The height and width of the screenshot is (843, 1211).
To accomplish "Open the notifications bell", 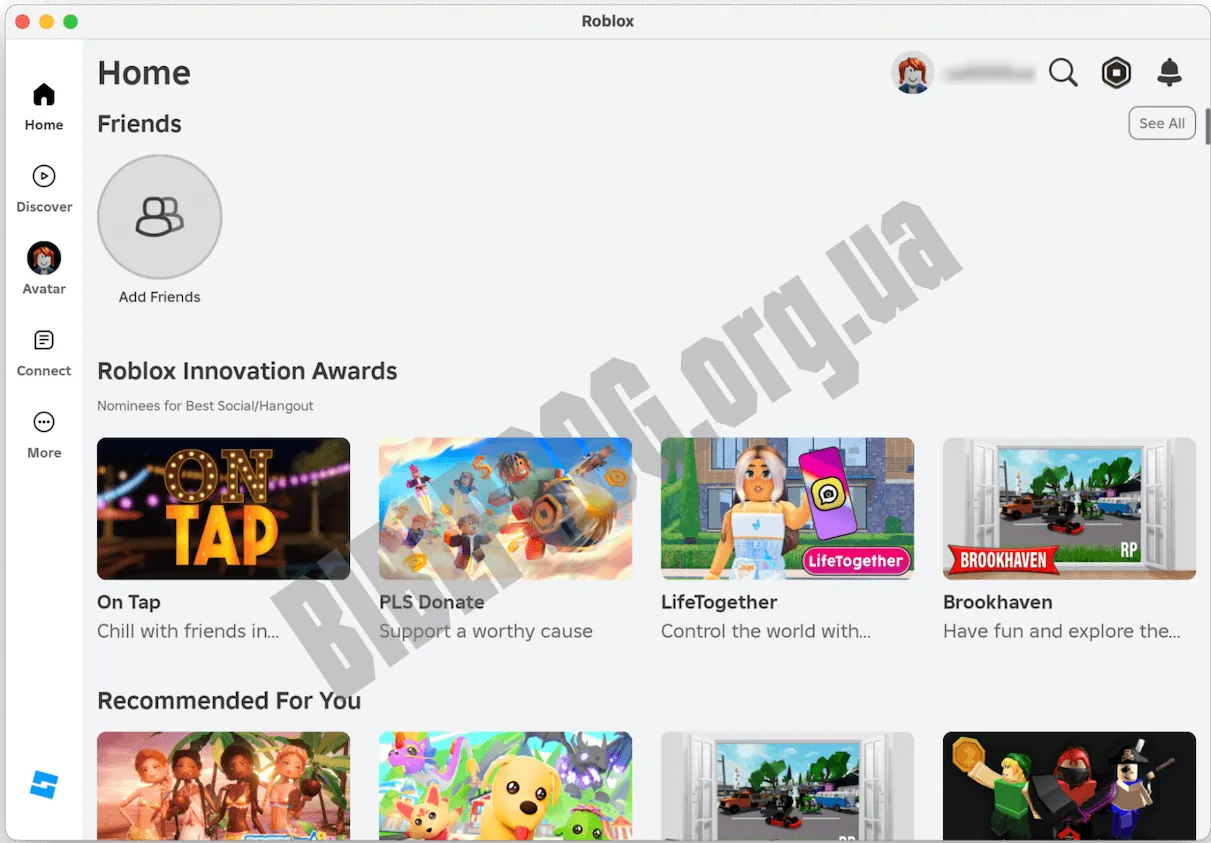I will [x=1169, y=73].
